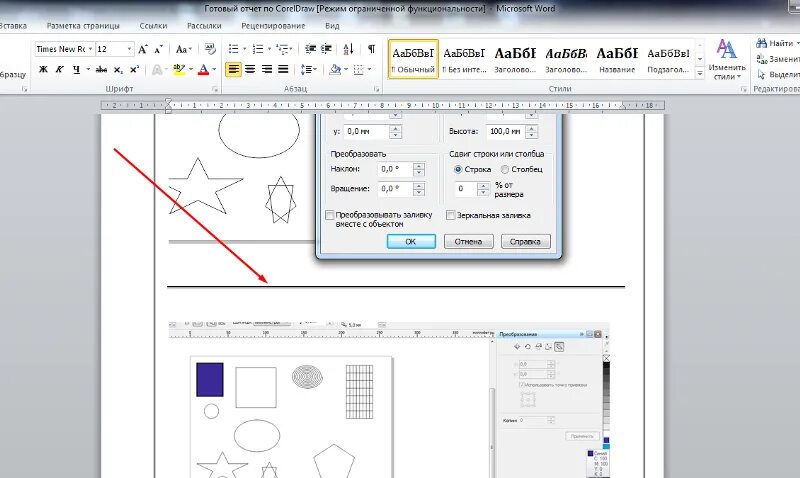Expand the highlight color dropdown arrow

click(191, 69)
